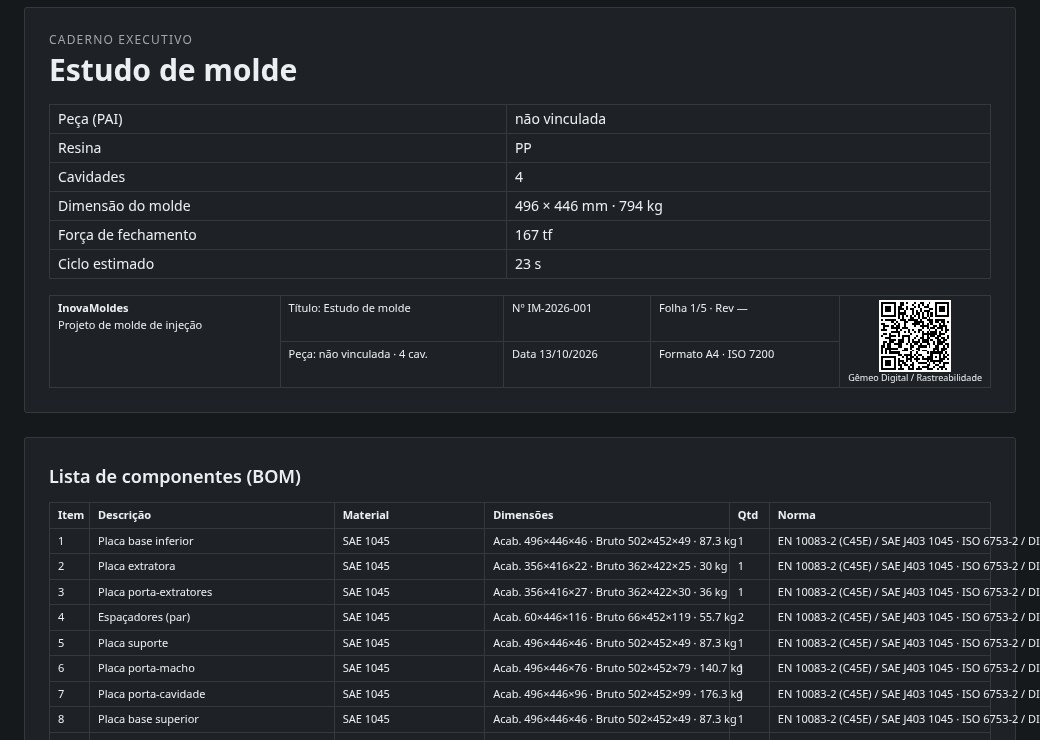This screenshot has height=740, width=1040.
Task: Click the "Cavidades" row label
Action: (92, 177)
